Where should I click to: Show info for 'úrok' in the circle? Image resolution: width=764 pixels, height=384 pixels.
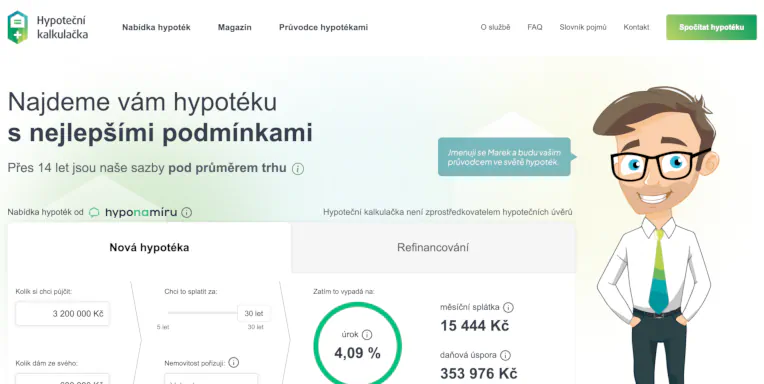tap(367, 334)
